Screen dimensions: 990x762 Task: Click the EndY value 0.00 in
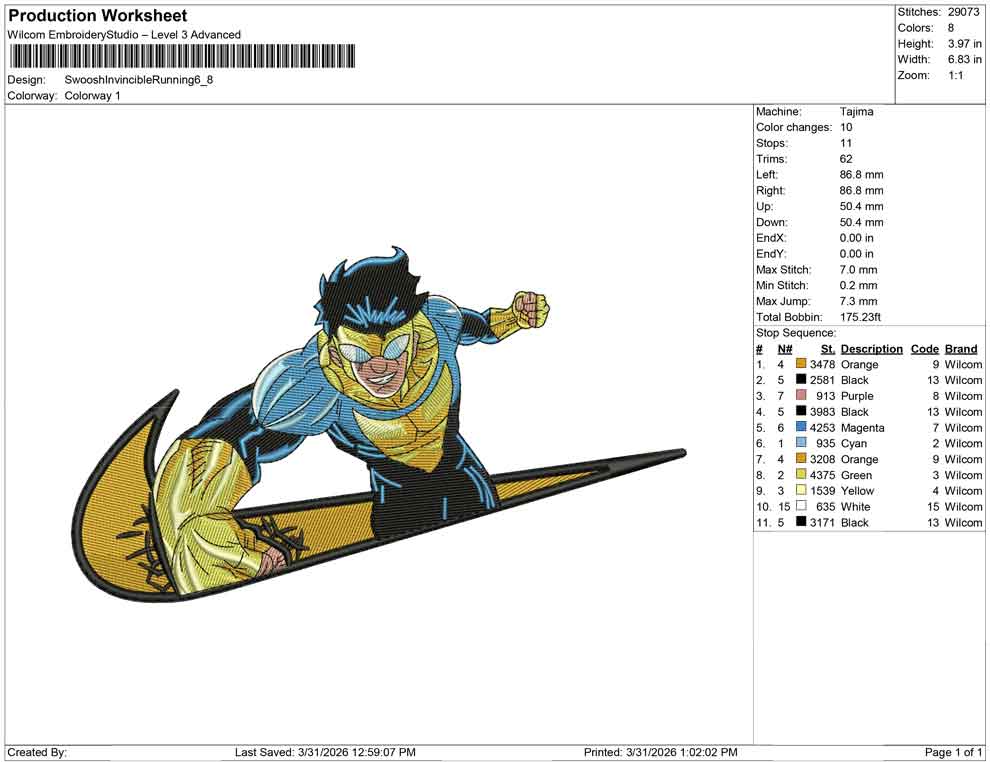[x=857, y=254]
